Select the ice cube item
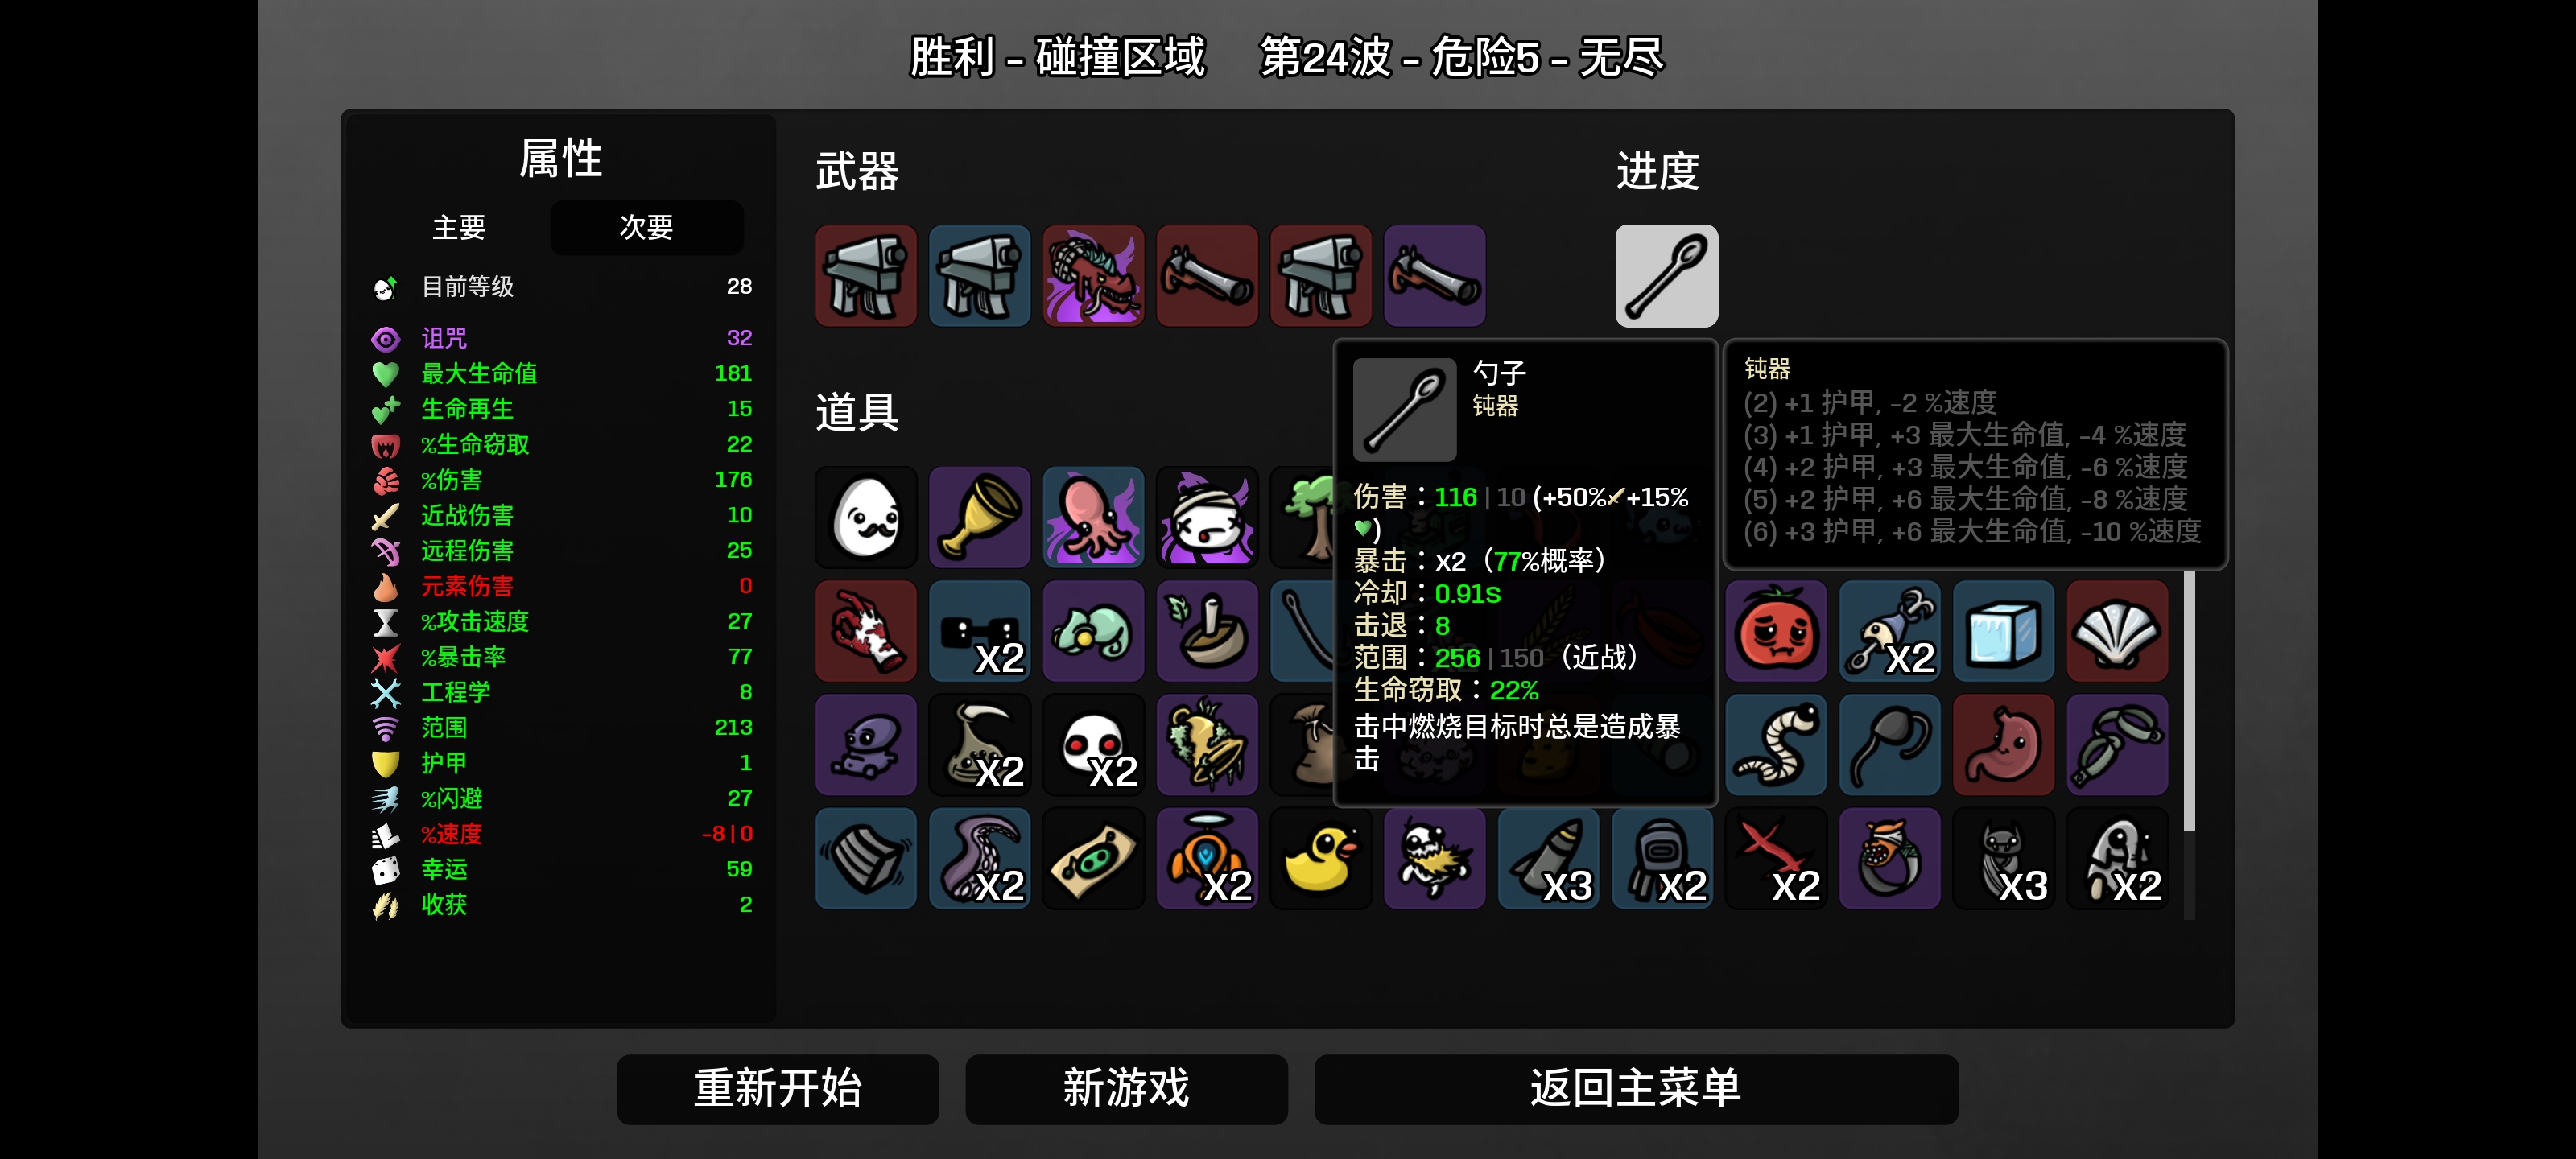This screenshot has width=2576, height=1159. pyautogui.click(x=2003, y=631)
